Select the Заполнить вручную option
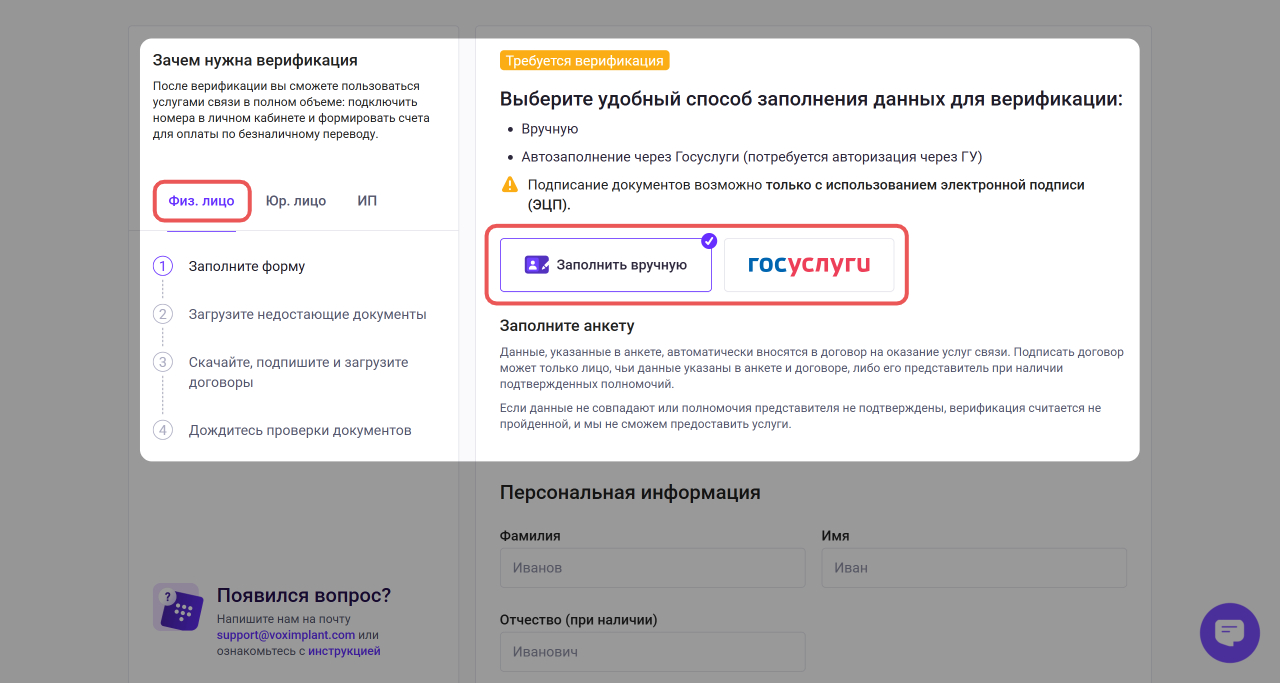 point(606,265)
